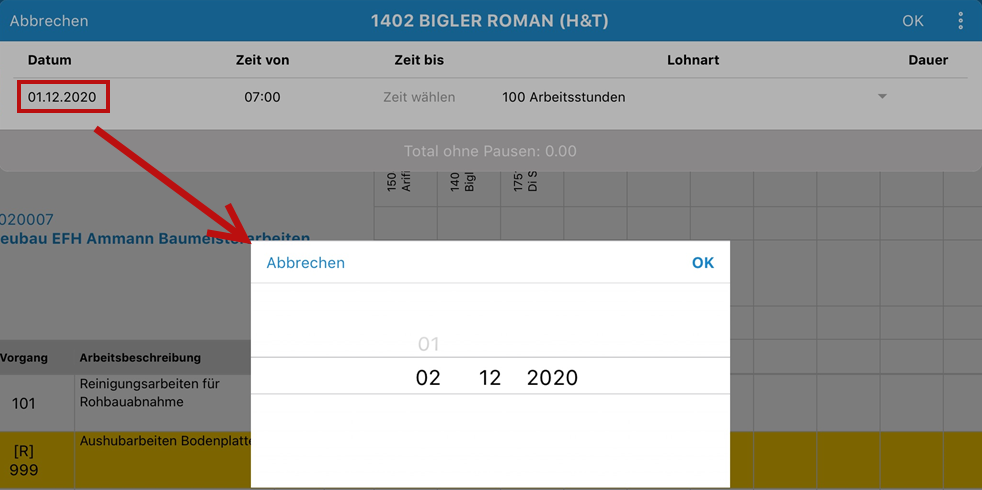This screenshot has height=490, width=982.
Task: Select 100 Arbeitsstunden wage type
Action: pos(564,97)
